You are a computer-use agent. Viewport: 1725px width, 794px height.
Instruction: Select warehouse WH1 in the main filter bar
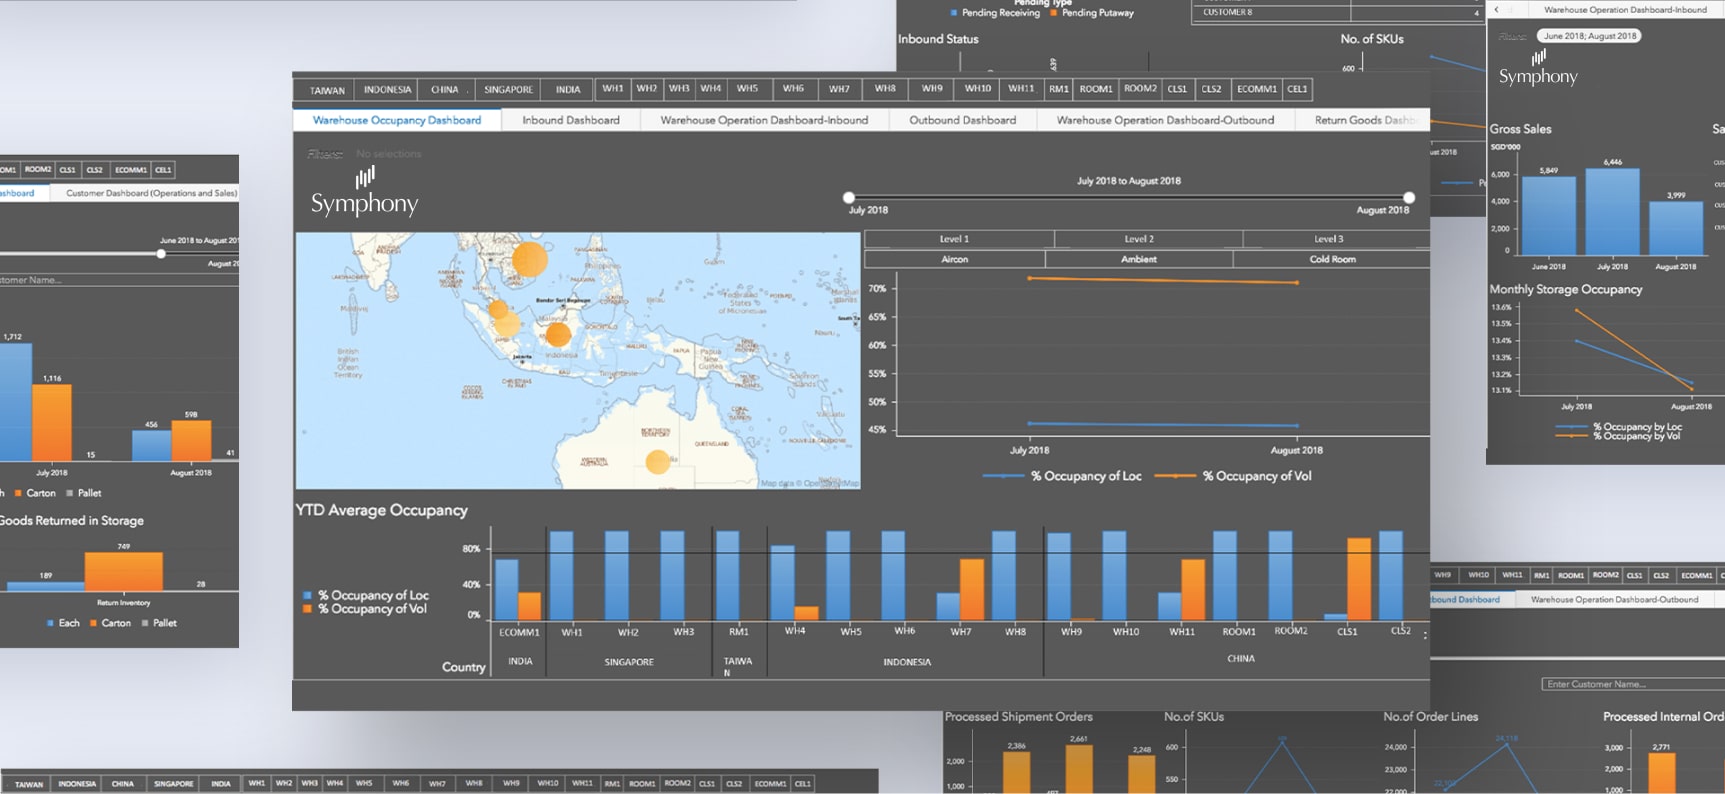[x=613, y=89]
